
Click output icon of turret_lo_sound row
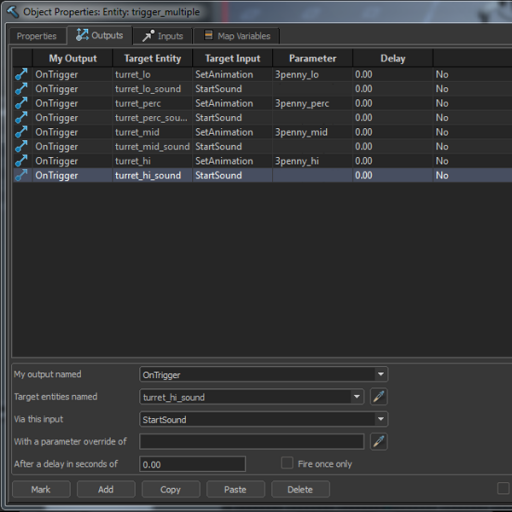21,89
